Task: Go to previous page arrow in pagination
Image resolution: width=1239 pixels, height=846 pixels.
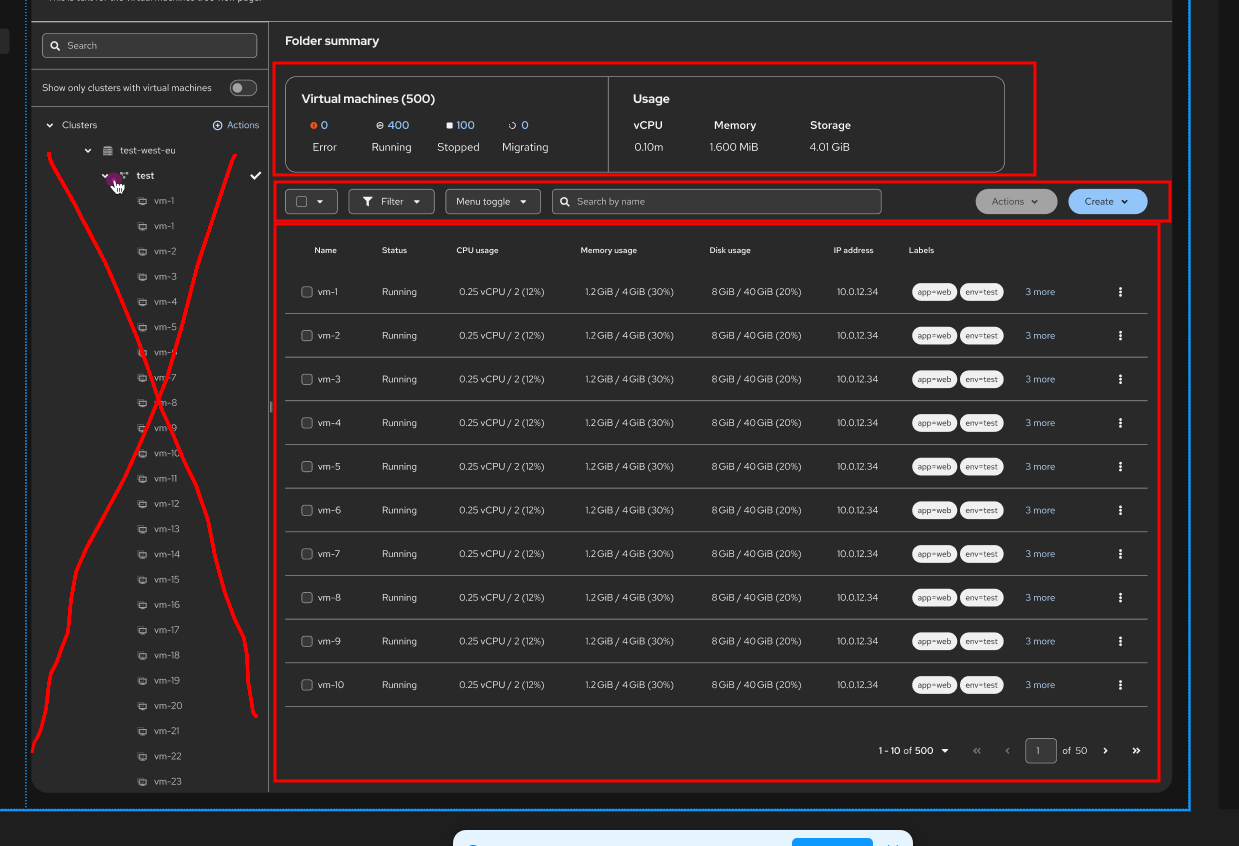Action: [1007, 751]
